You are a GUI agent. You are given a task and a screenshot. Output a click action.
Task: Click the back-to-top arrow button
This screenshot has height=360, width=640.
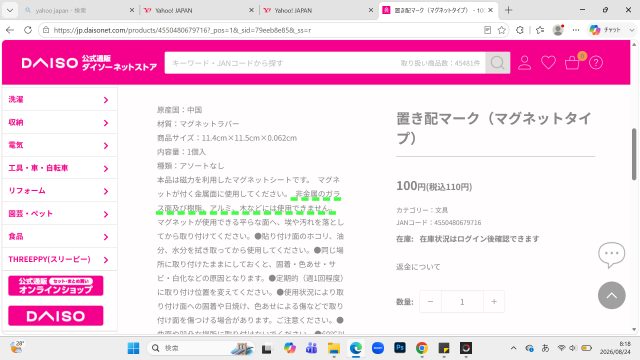(611, 295)
